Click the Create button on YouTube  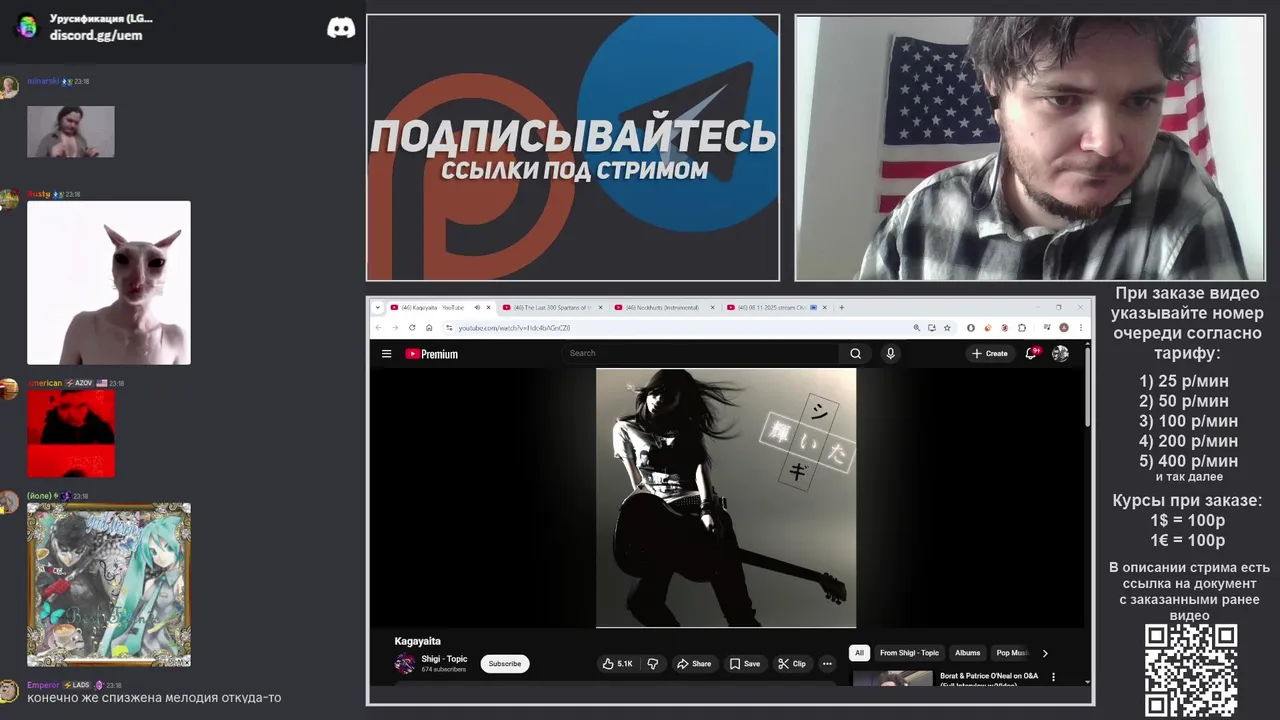(x=990, y=353)
